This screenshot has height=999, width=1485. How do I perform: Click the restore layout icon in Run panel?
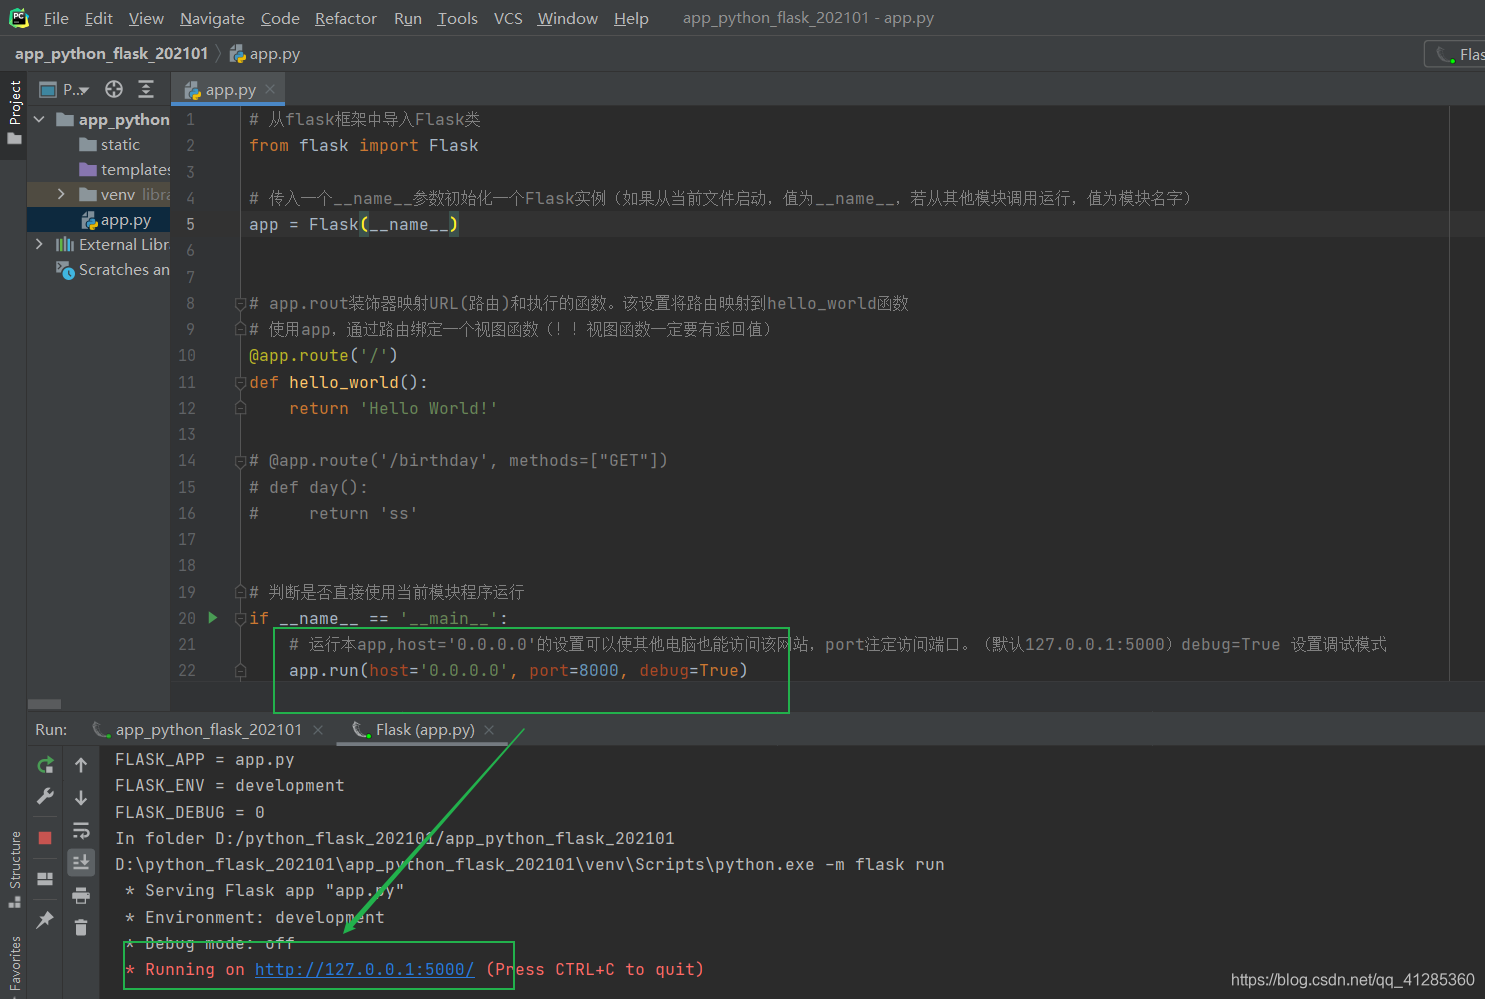click(x=45, y=879)
